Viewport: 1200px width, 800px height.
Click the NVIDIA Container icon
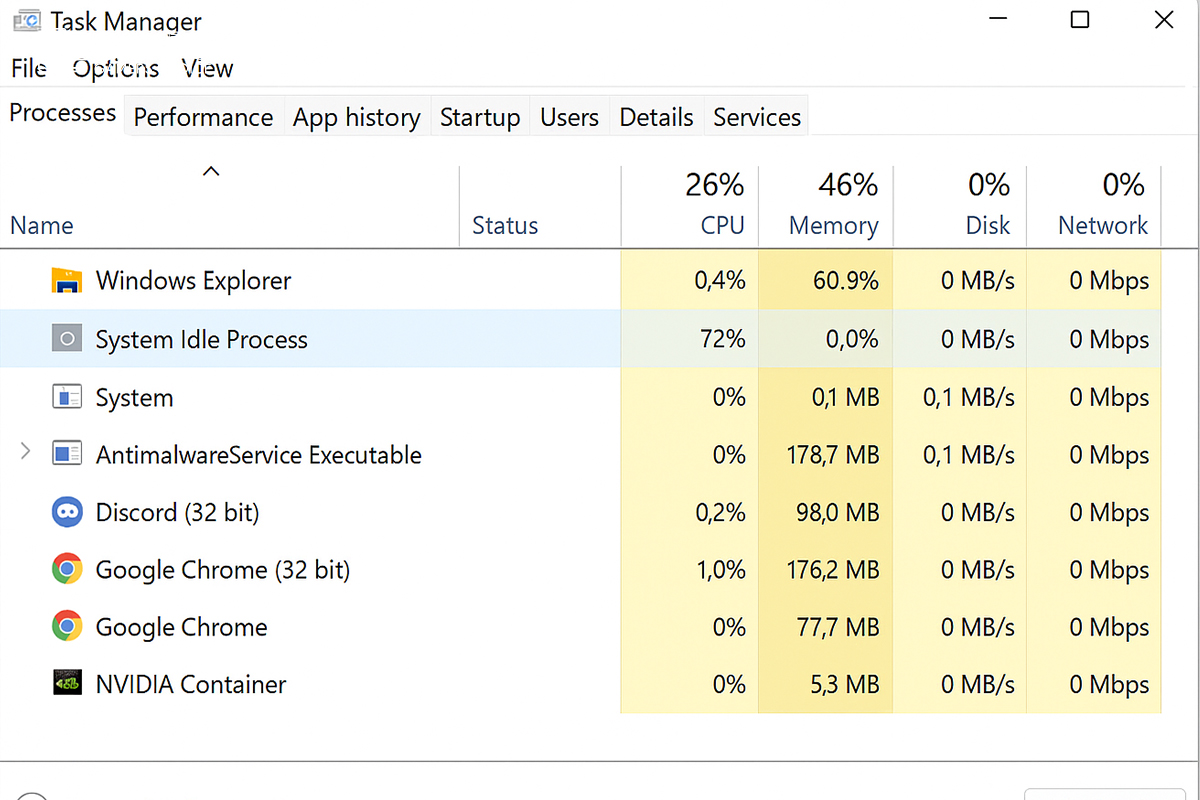tap(66, 684)
